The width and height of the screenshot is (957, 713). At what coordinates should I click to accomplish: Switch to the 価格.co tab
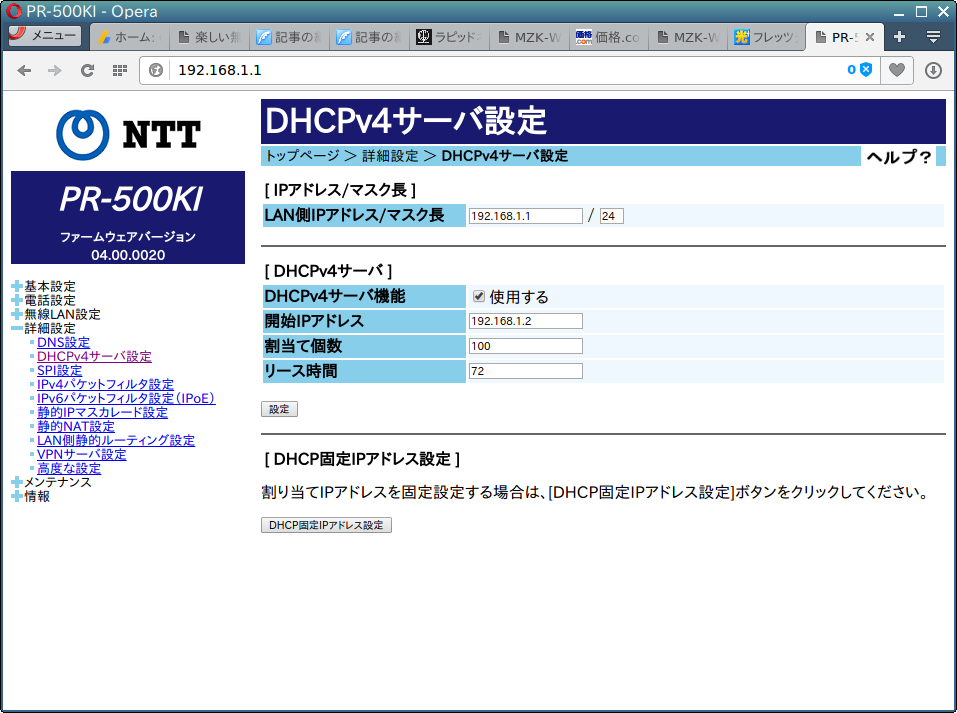pos(608,37)
